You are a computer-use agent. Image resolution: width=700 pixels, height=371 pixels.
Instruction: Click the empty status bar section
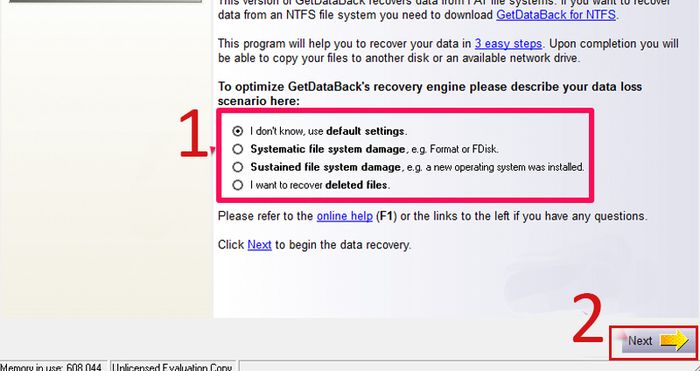coord(469,366)
